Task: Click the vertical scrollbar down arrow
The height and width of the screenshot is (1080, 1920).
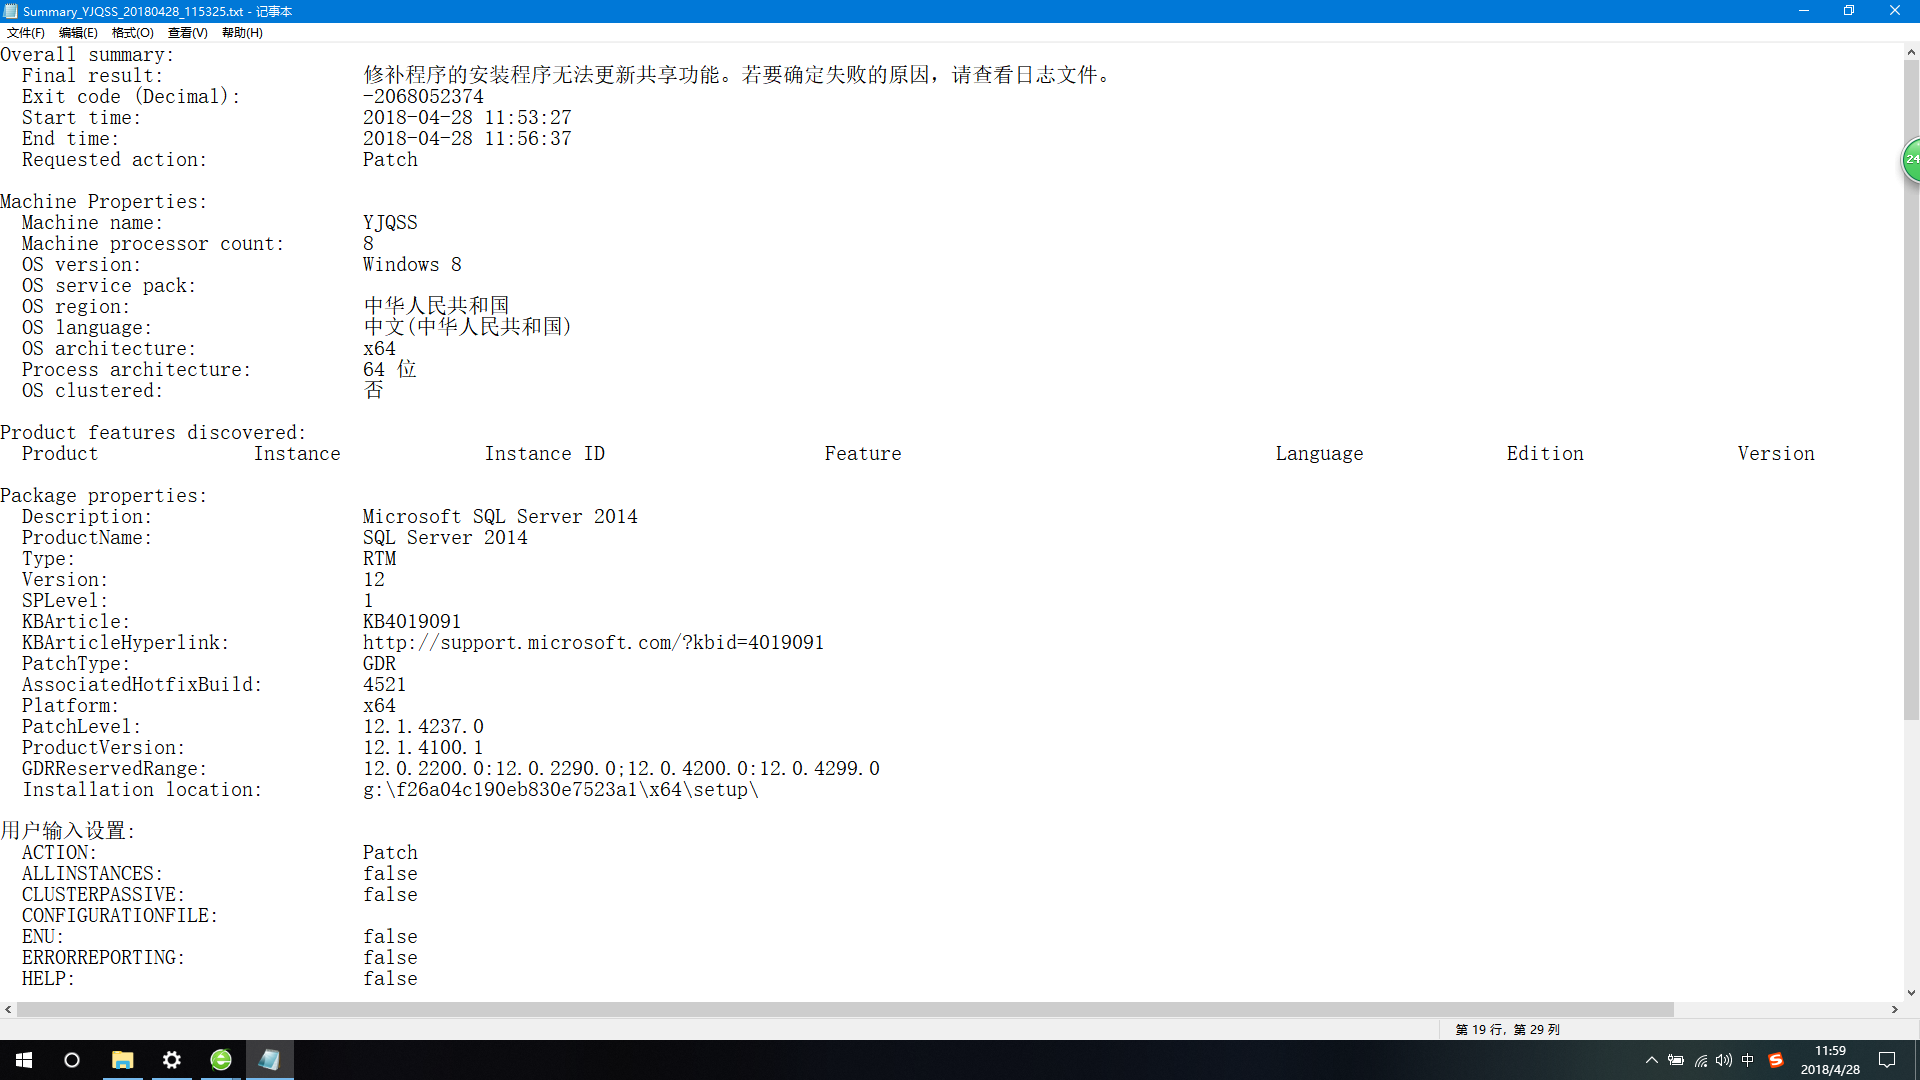Action: click(1911, 993)
